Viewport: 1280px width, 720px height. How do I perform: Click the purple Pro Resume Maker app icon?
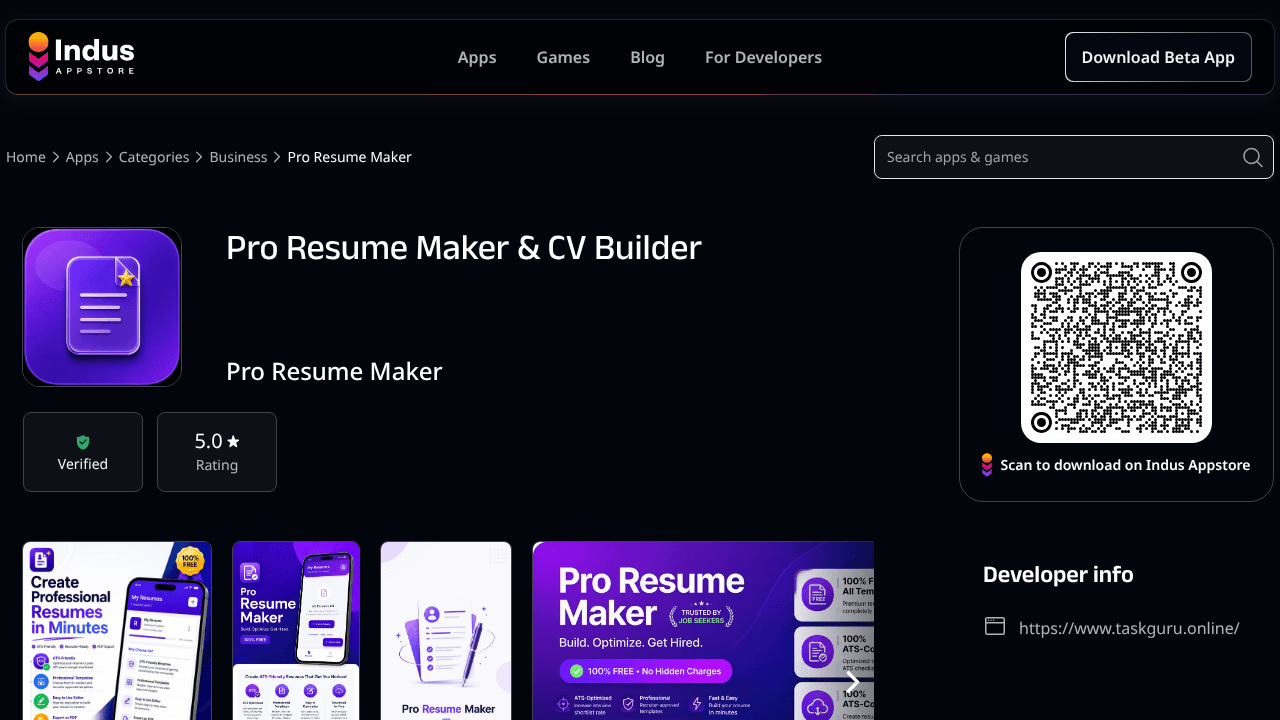(x=102, y=307)
